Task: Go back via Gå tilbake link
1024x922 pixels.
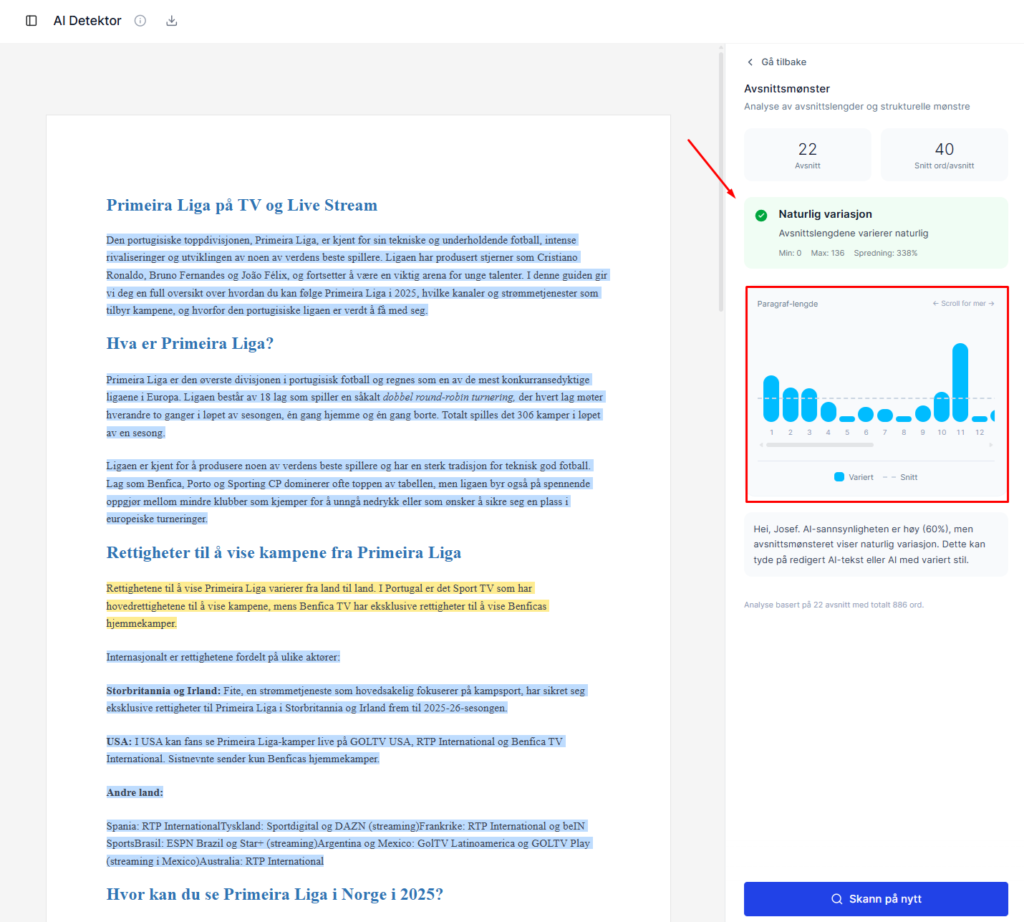Action: 783,62
